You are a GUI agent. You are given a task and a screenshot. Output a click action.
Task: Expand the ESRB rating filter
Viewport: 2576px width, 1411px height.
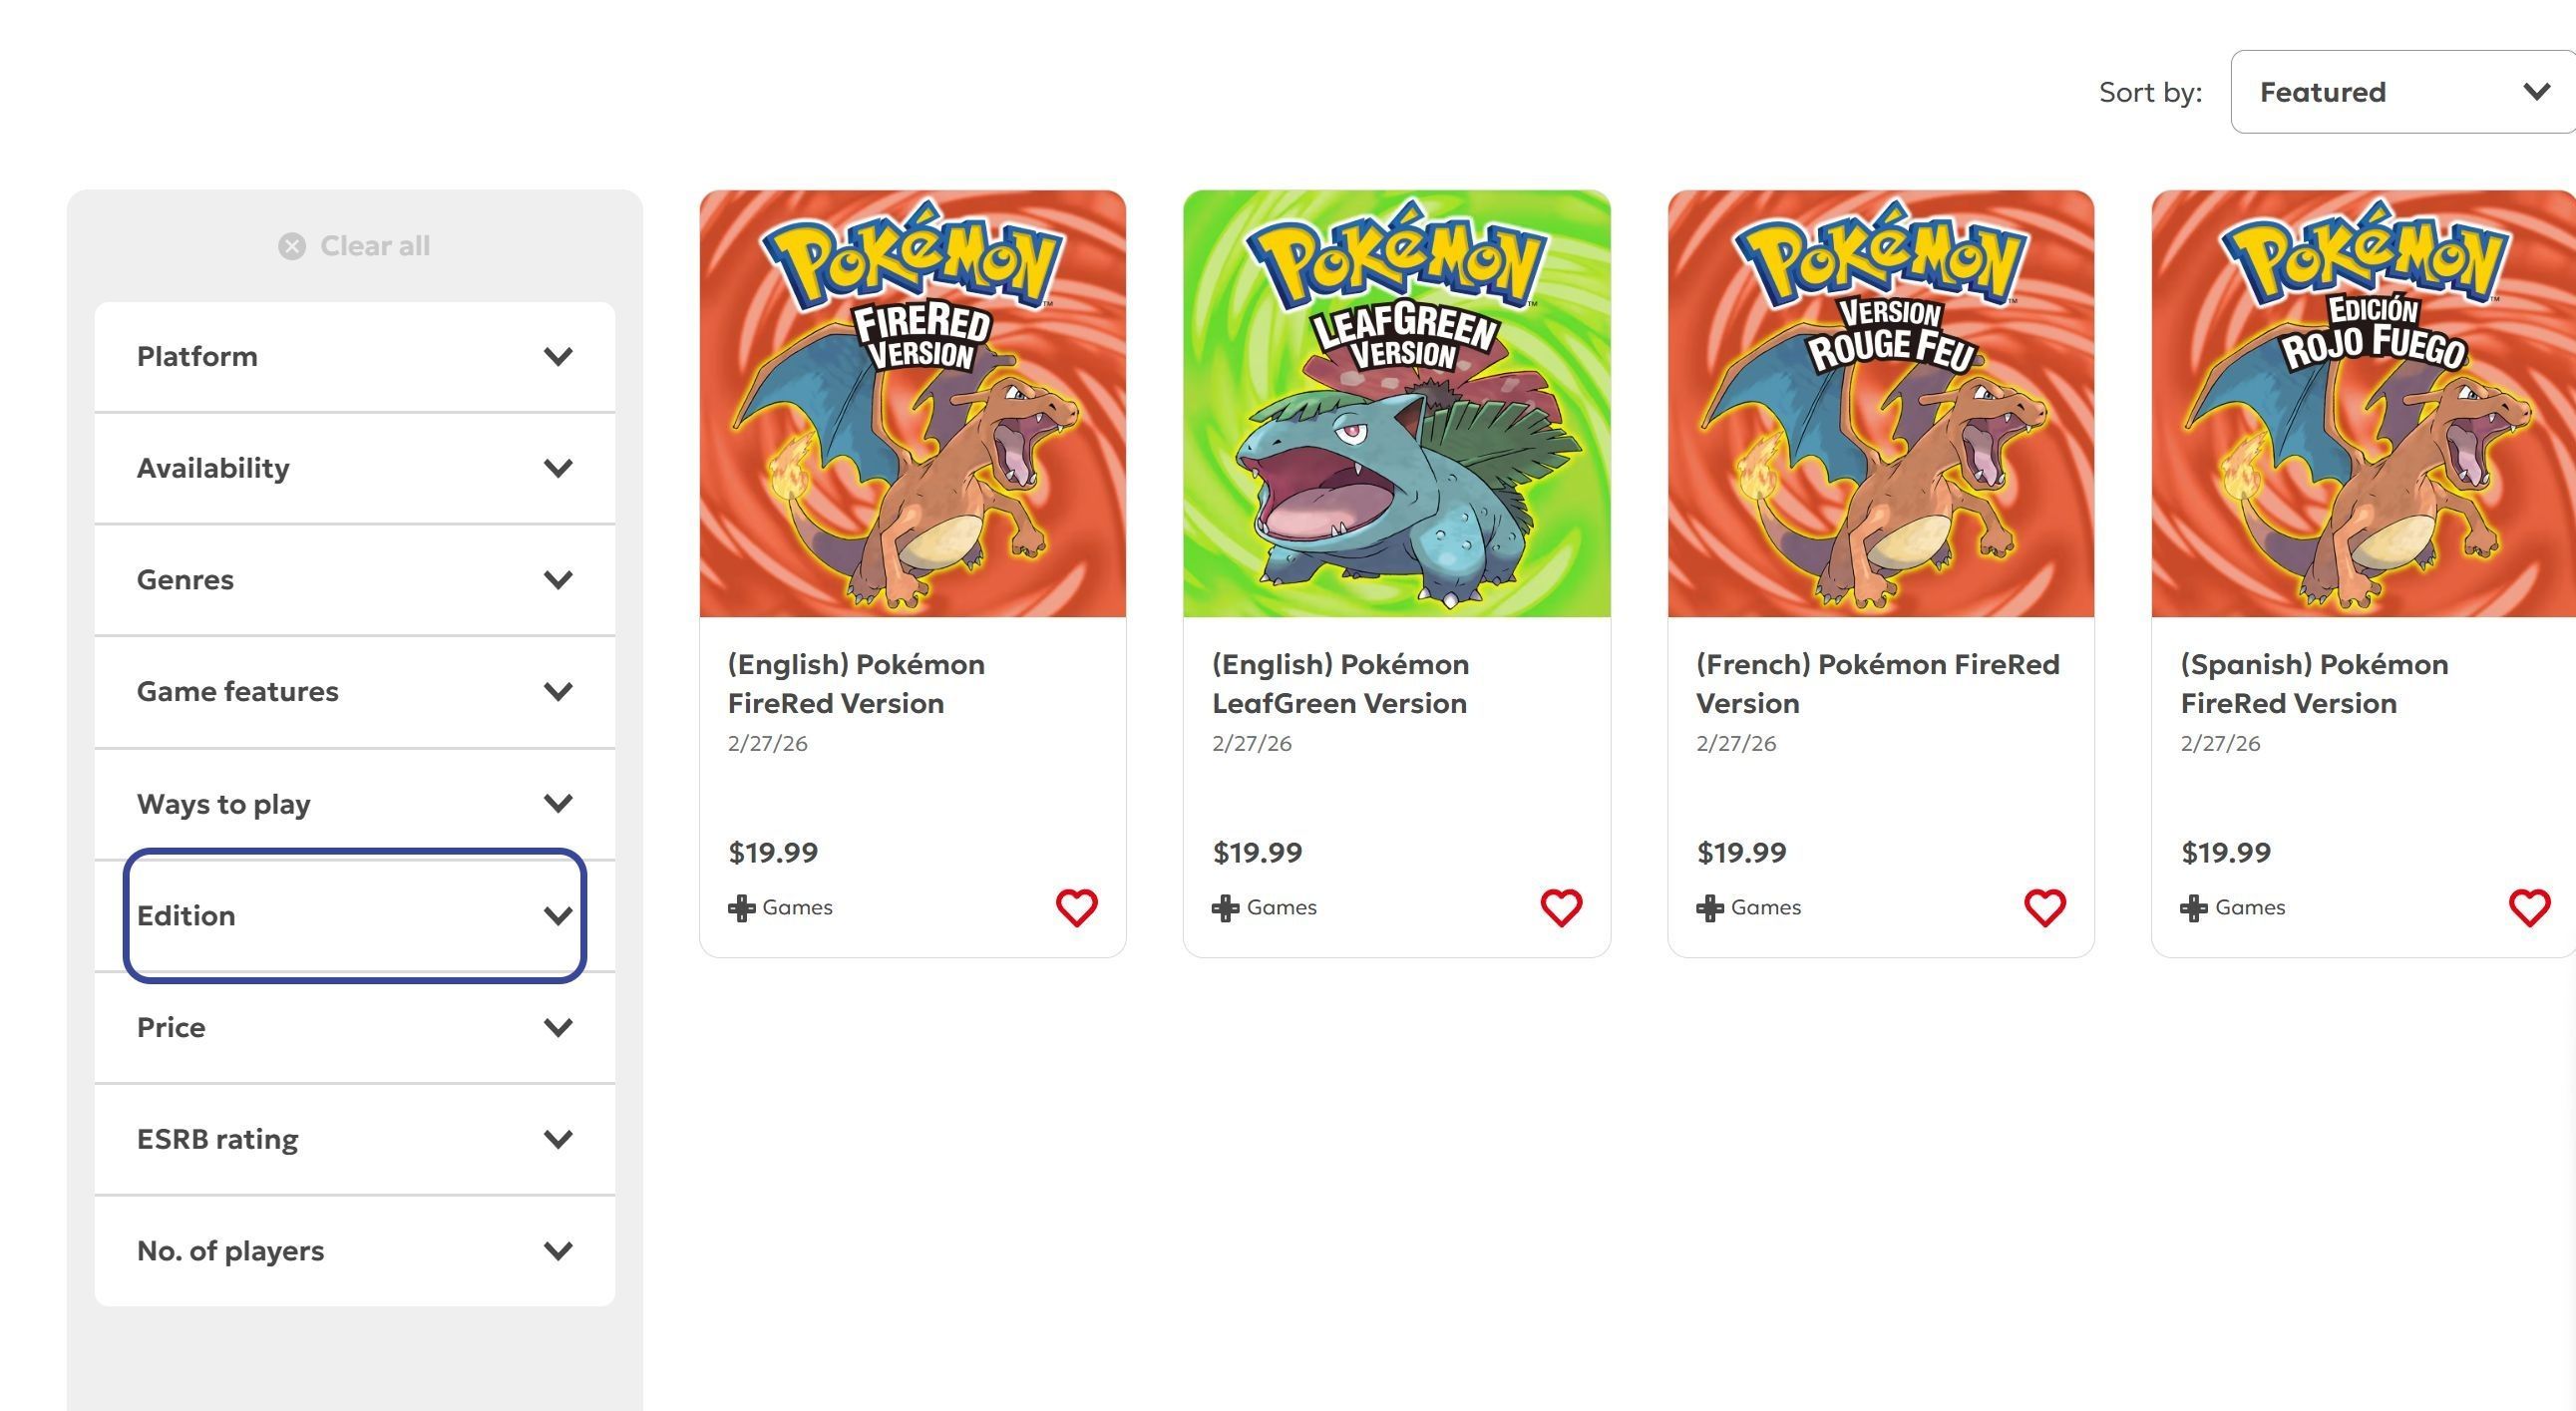click(x=355, y=1139)
